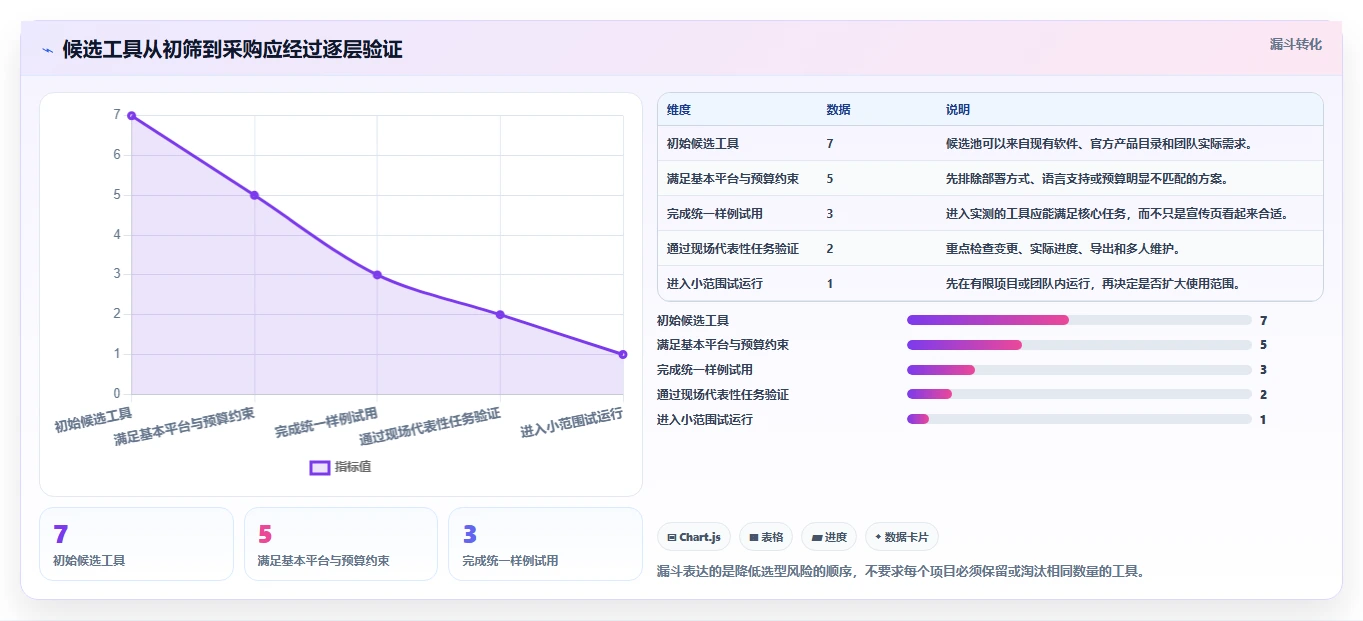Select the 数据卡片 chip
The height and width of the screenshot is (621, 1363).
(x=902, y=537)
